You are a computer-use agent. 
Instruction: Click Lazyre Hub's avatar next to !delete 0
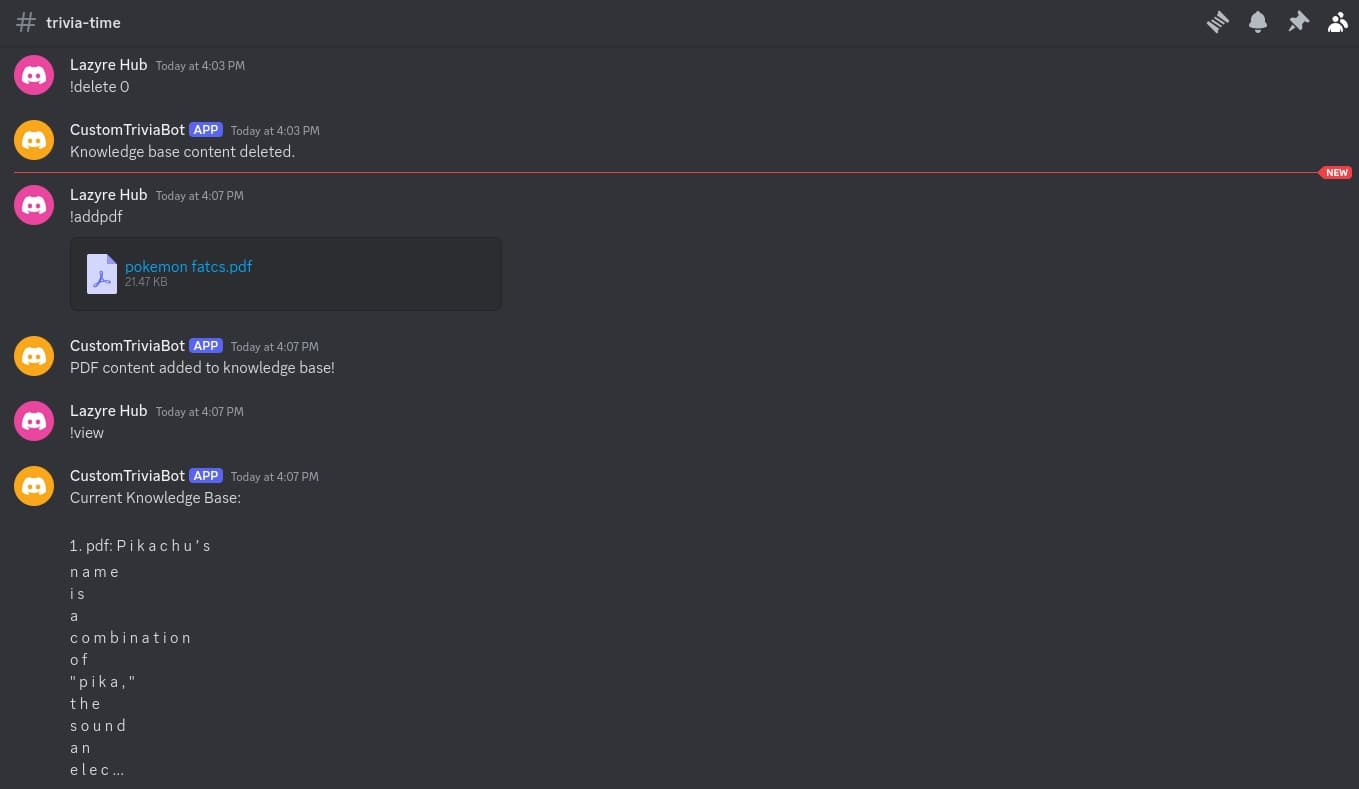point(34,75)
